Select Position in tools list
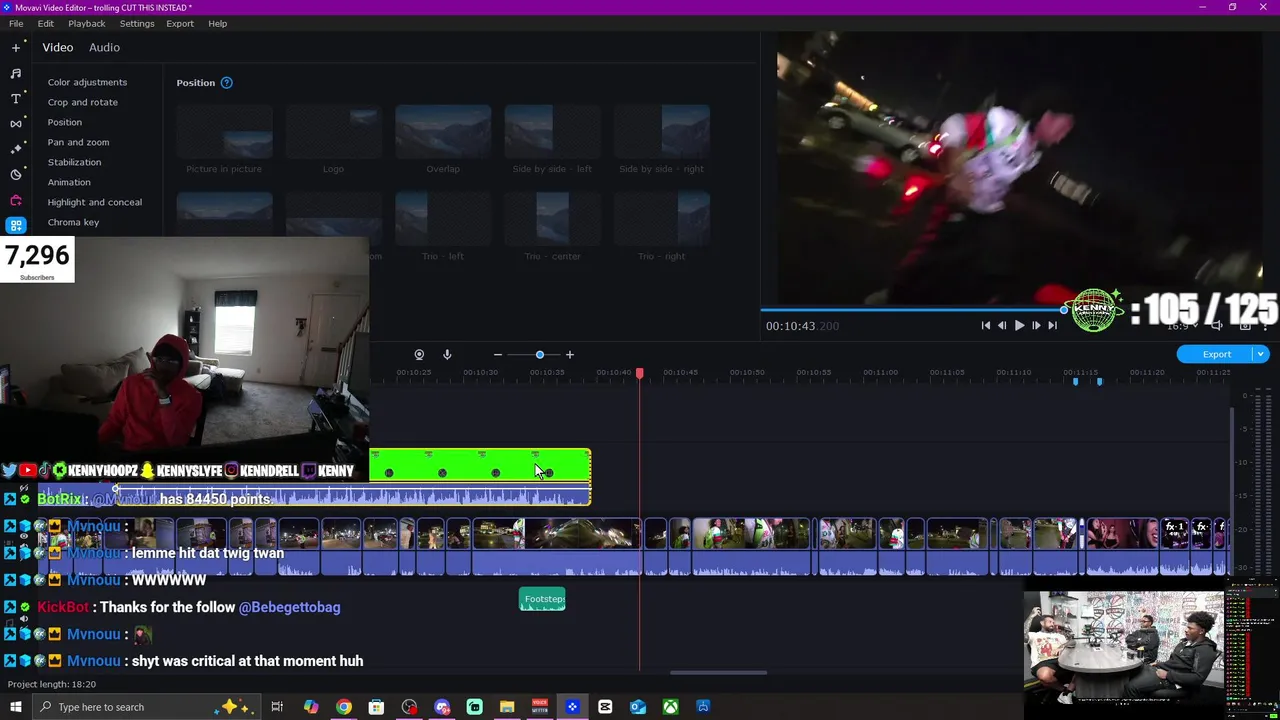Viewport: 1280px width, 720px height. click(65, 122)
